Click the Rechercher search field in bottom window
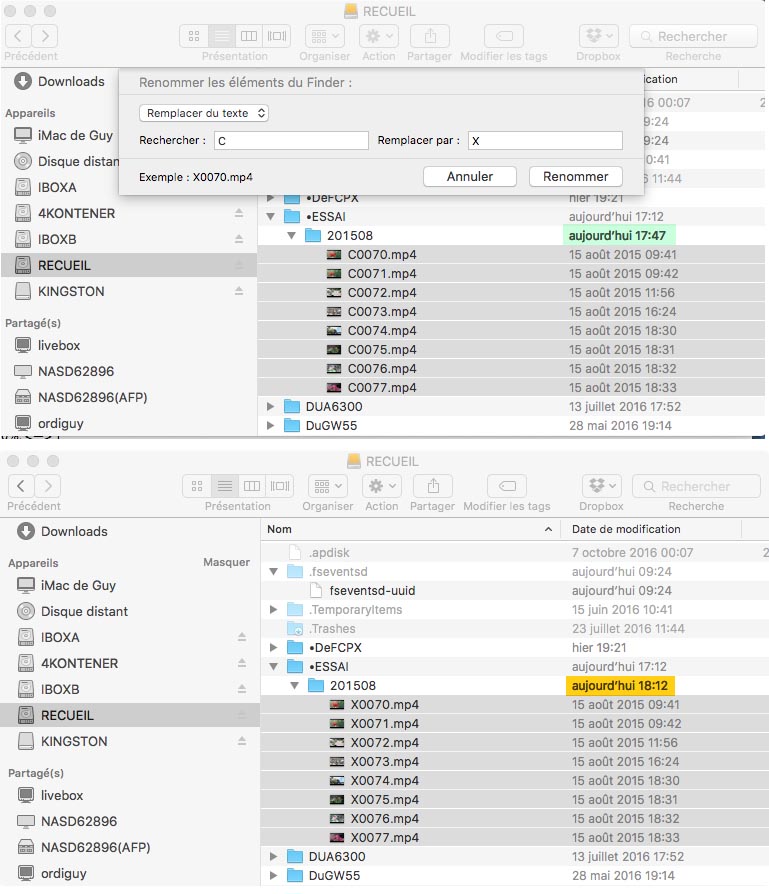Image resolution: width=769 pixels, height=894 pixels. click(x=696, y=486)
